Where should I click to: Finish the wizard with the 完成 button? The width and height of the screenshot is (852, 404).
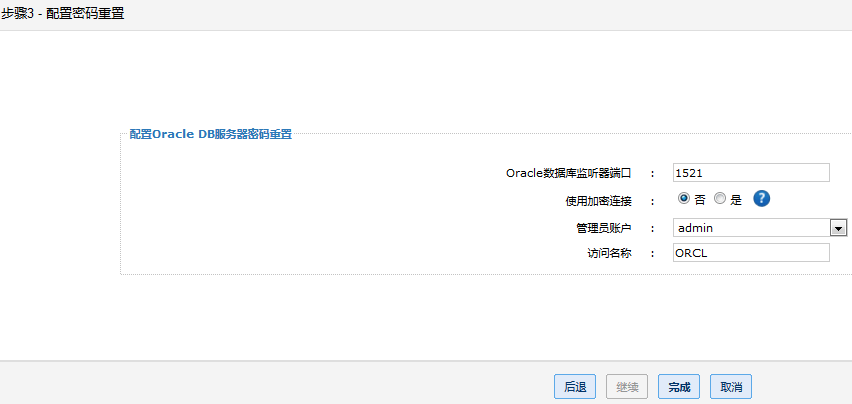679,387
